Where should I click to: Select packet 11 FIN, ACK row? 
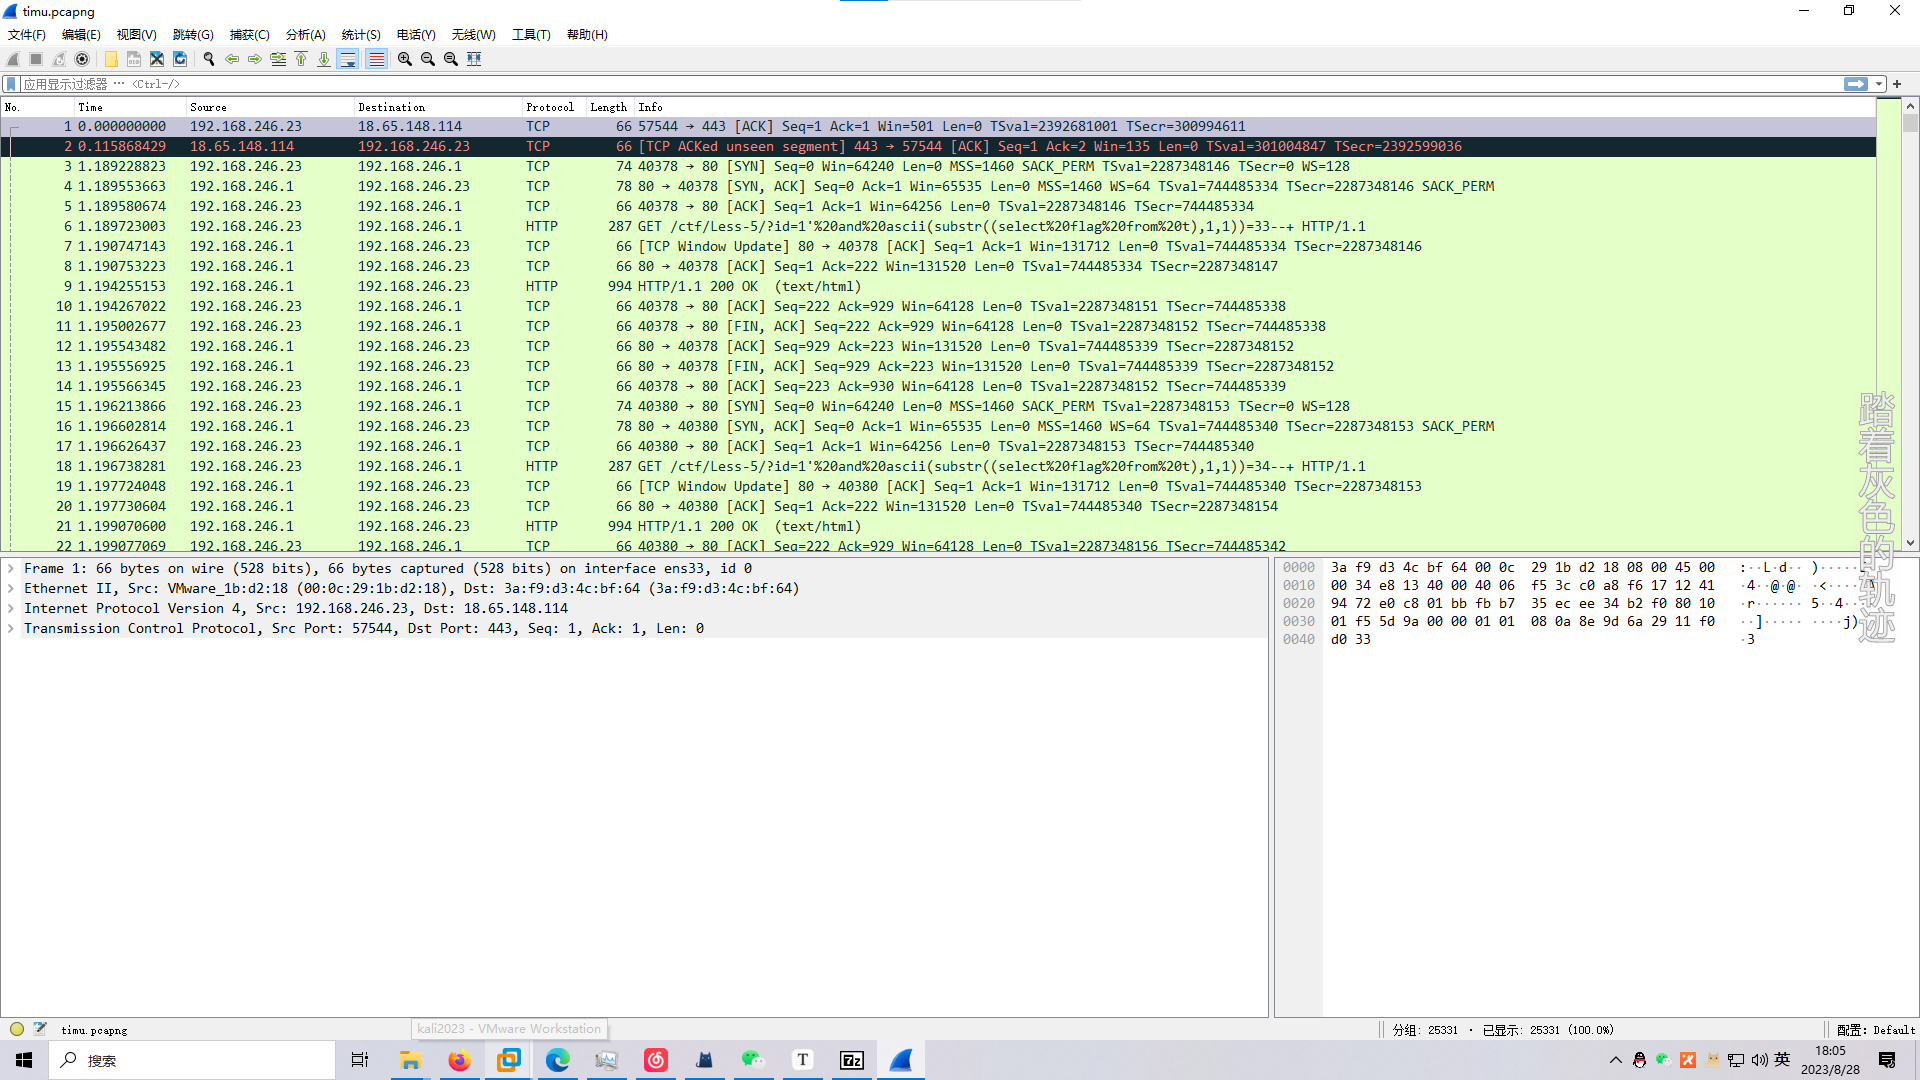point(938,326)
